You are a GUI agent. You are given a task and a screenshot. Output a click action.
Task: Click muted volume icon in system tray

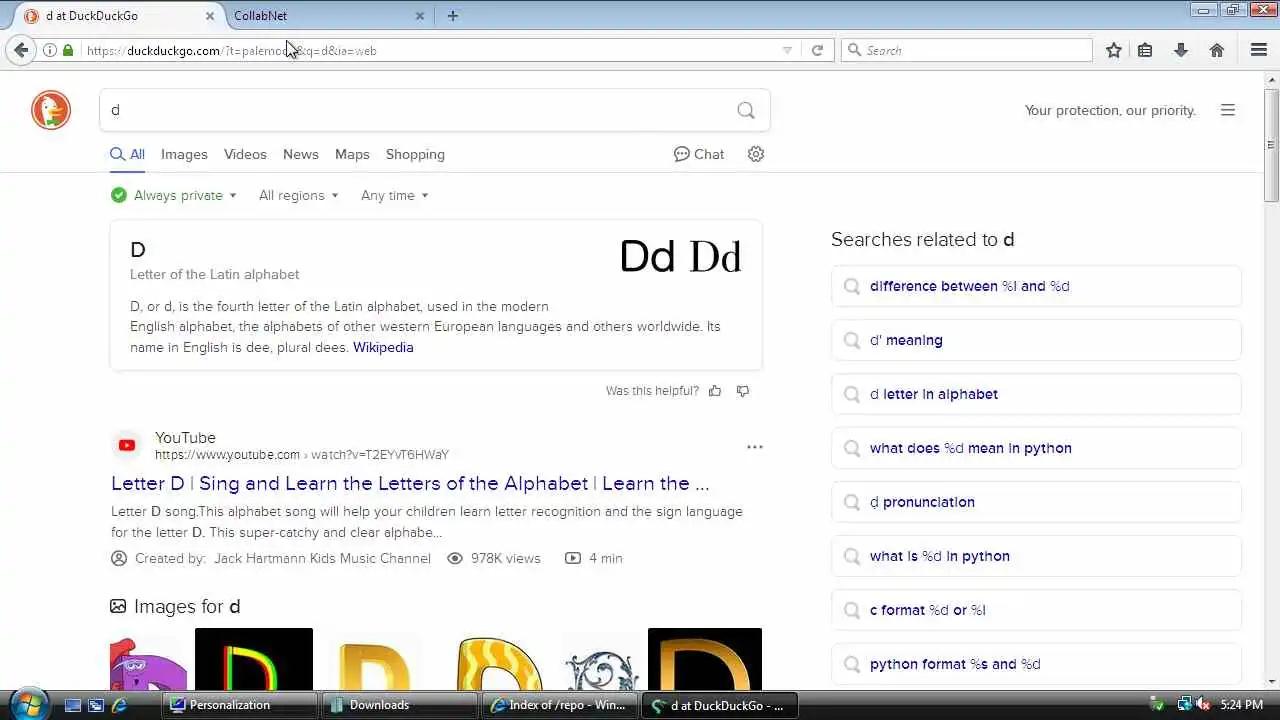click(x=1203, y=705)
